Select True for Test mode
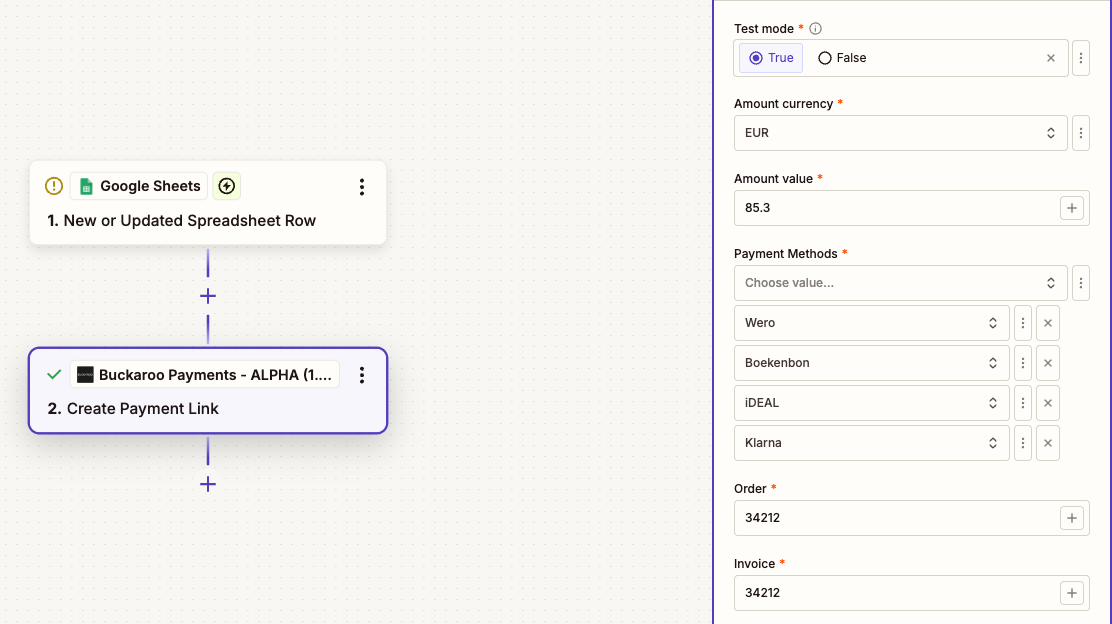The width and height of the screenshot is (1112, 624). (771, 58)
